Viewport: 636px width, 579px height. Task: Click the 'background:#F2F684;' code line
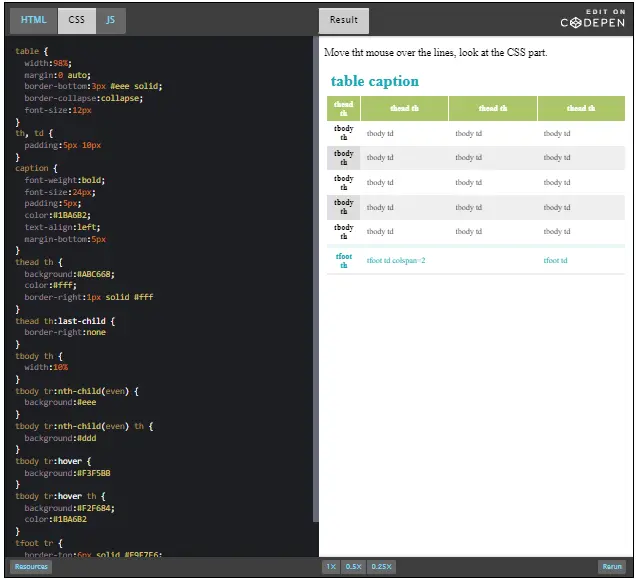click(x=69, y=508)
